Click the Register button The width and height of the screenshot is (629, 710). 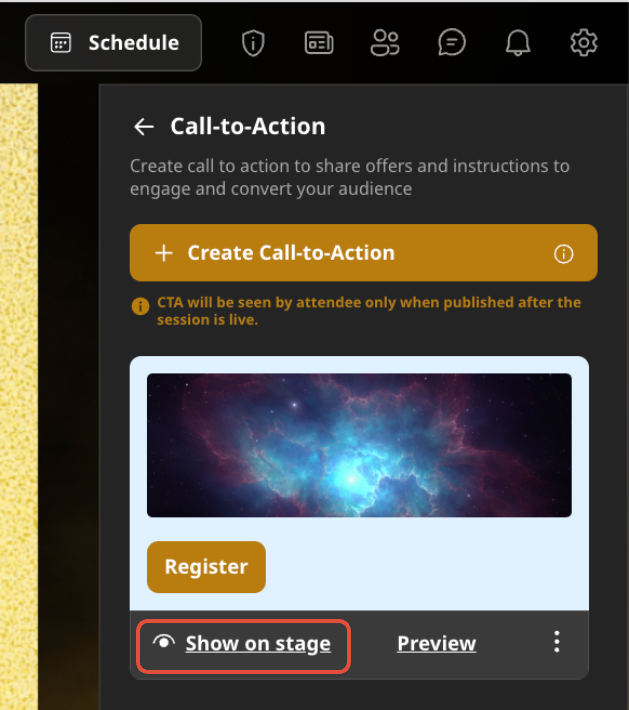[206, 567]
